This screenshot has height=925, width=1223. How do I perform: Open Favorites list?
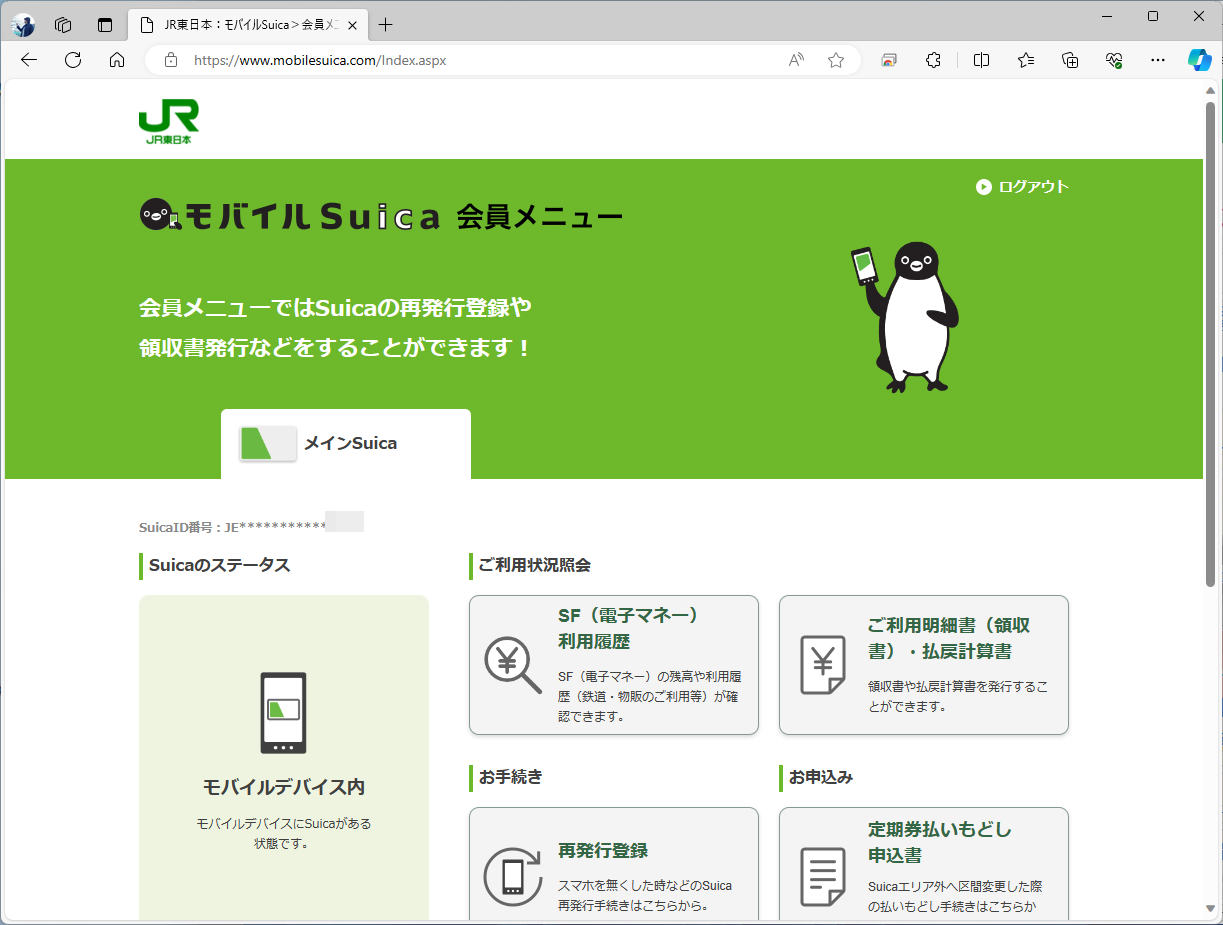pos(1026,60)
